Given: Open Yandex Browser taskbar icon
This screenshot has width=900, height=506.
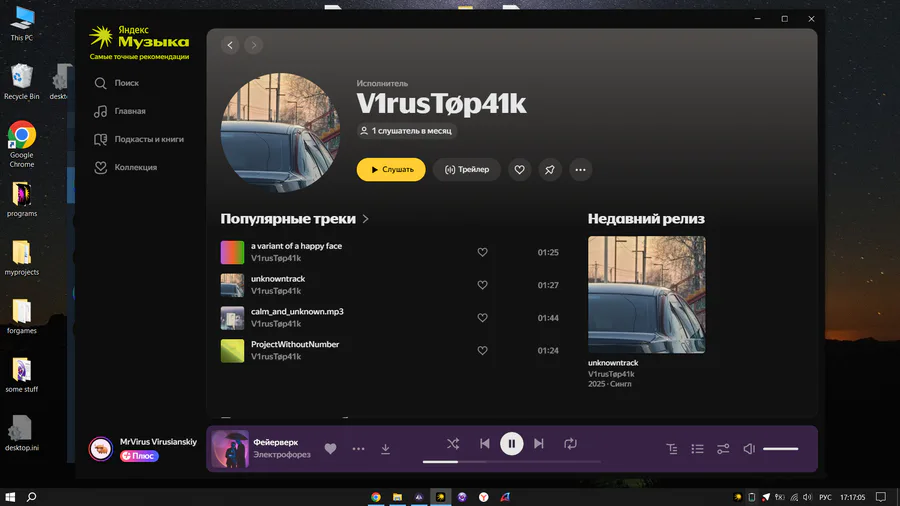Looking at the screenshot, I should 484,497.
